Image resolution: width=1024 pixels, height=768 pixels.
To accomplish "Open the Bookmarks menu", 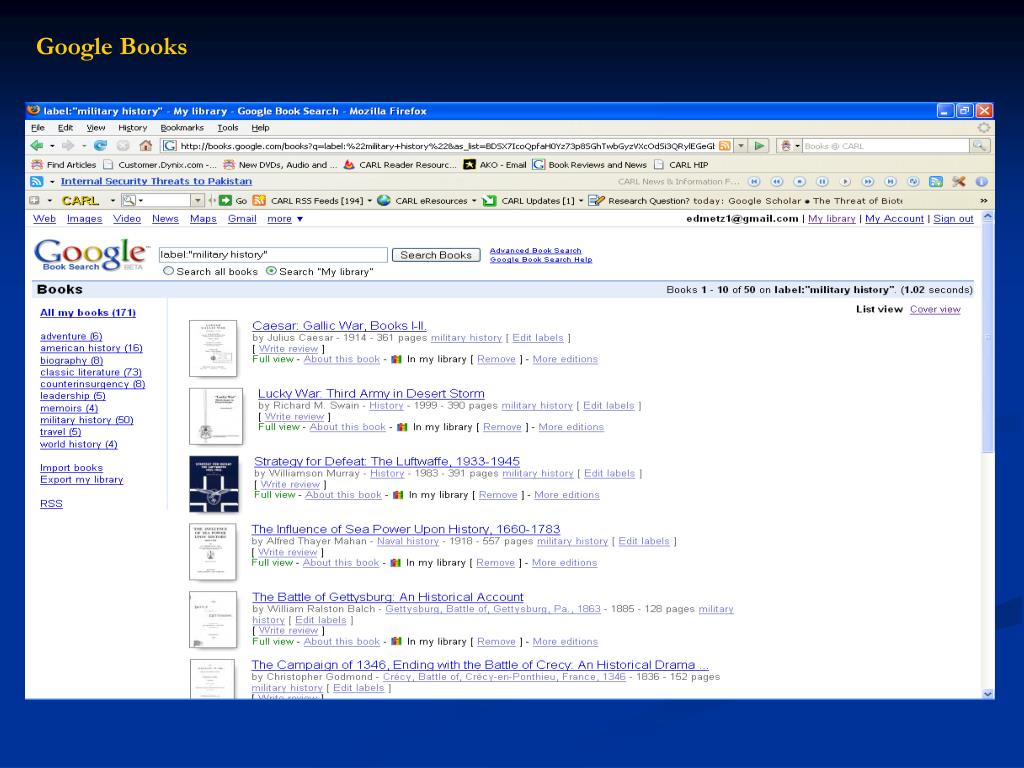I will click(x=182, y=128).
